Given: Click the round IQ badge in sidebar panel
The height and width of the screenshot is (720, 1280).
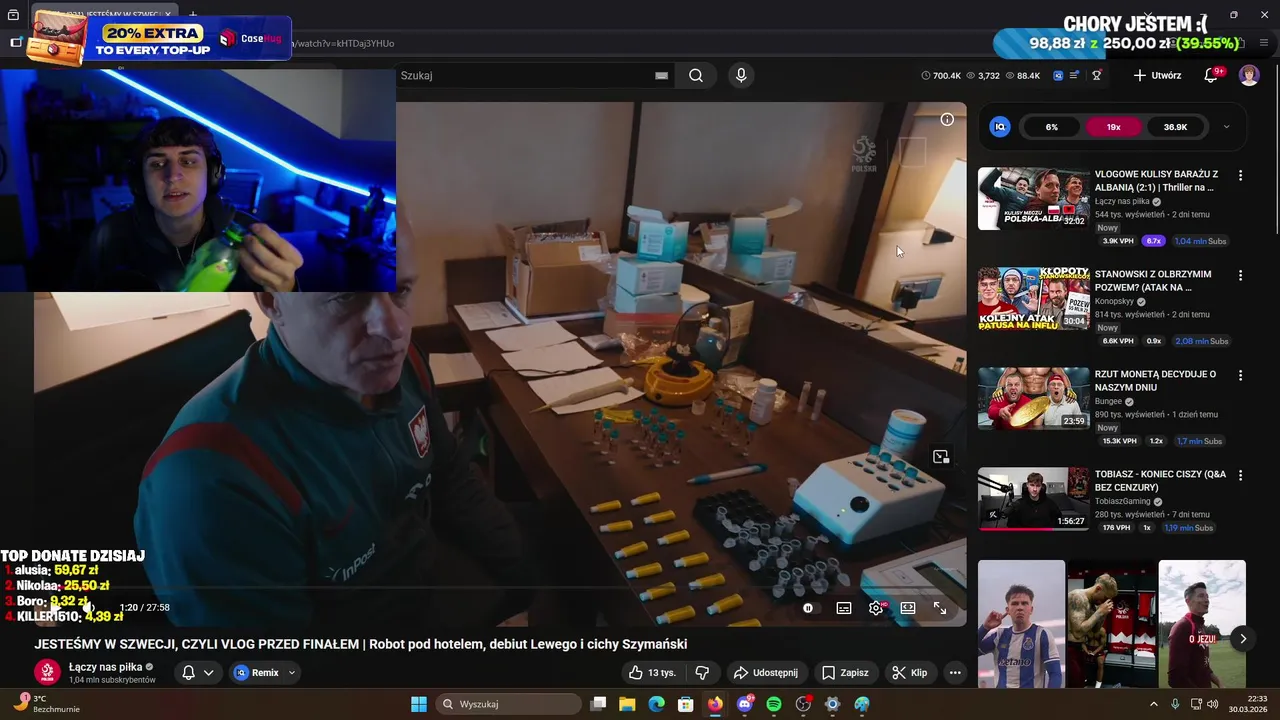Looking at the screenshot, I should 1000,127.
